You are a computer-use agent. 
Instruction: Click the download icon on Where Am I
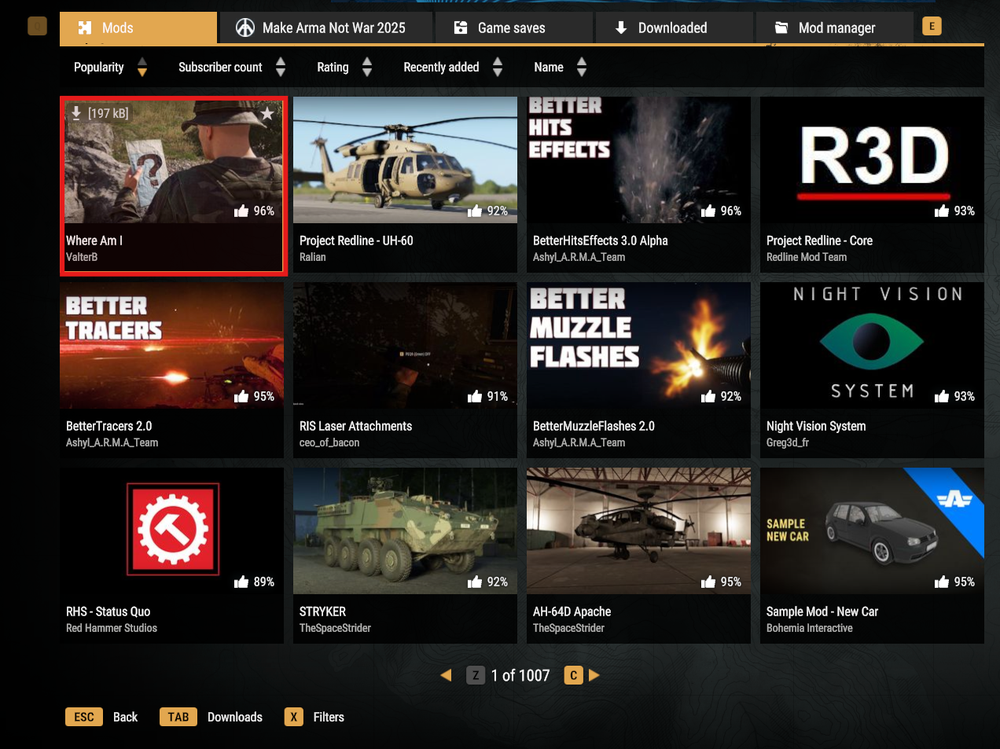(76, 113)
